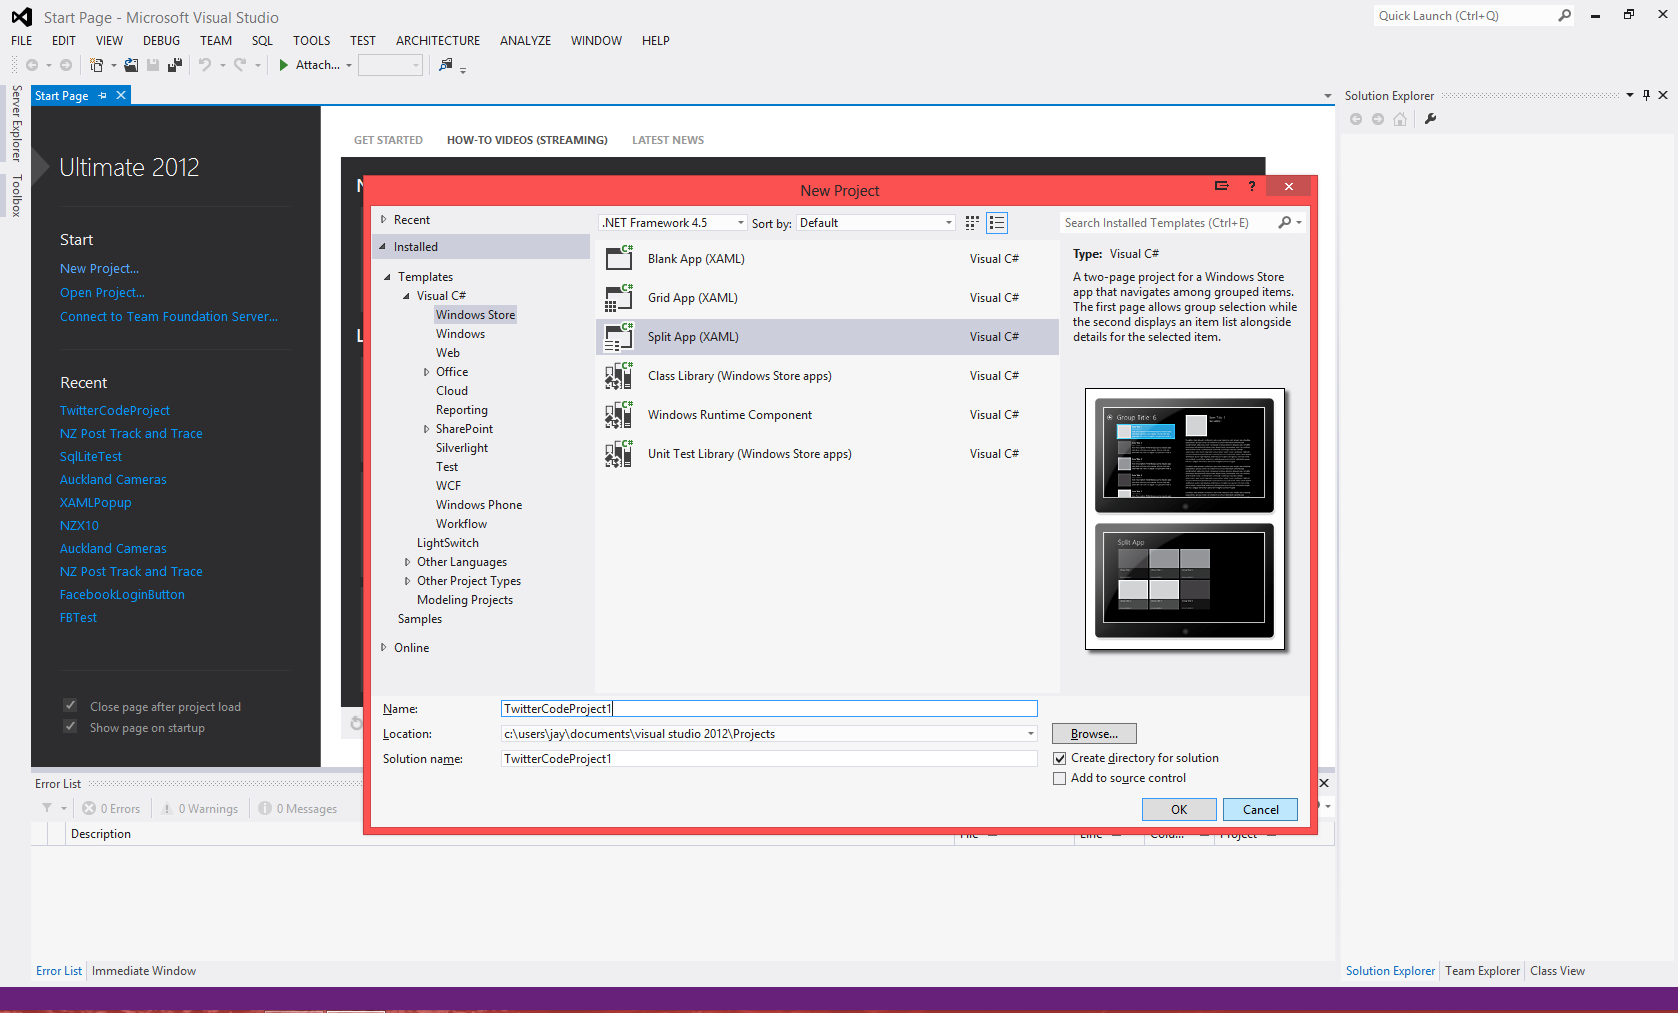Screen dimensions: 1678x1013
Task: Switch to Team Explorer tab
Action: click(x=1482, y=971)
